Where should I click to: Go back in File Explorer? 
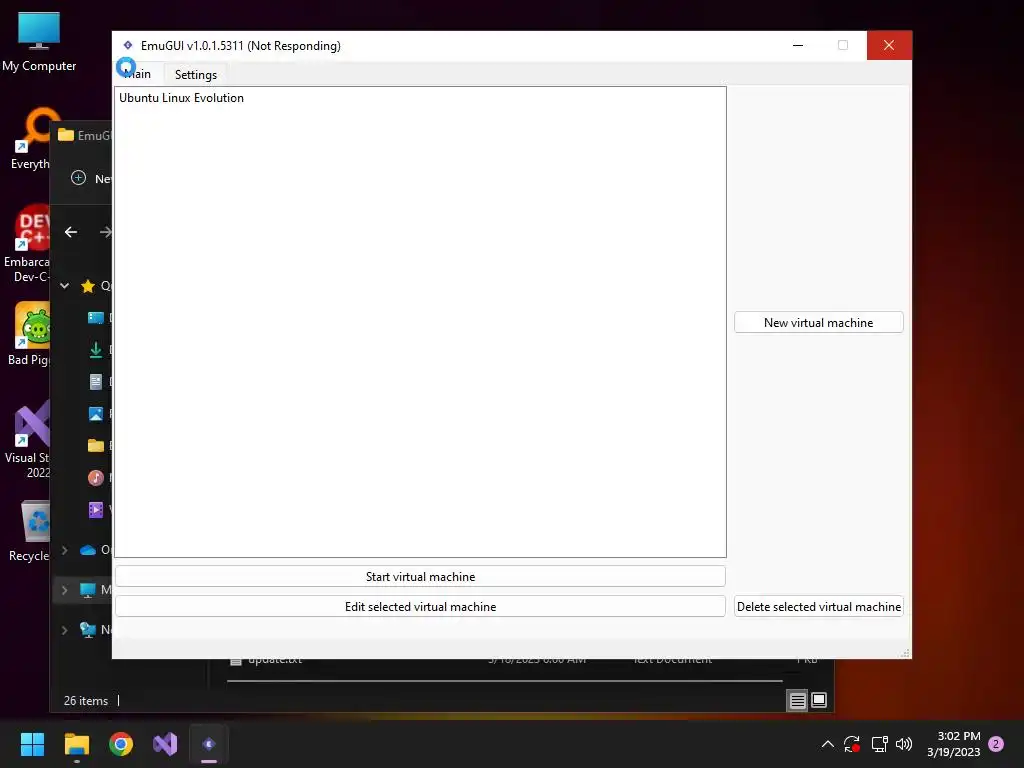coord(71,232)
